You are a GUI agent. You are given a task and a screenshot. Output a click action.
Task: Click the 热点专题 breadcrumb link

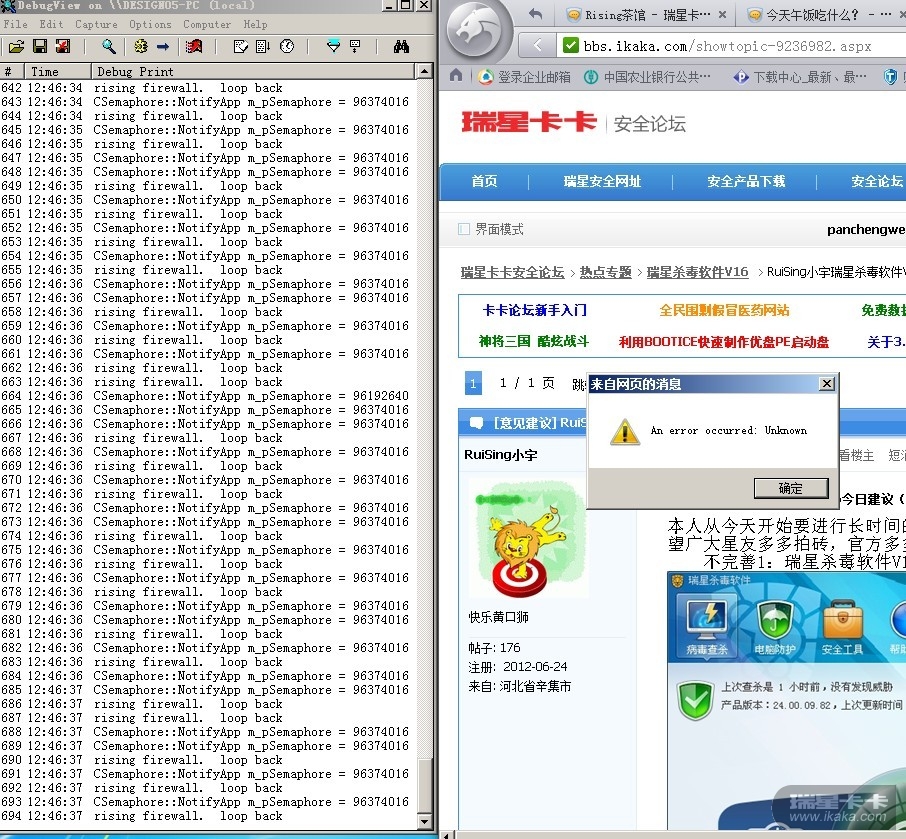[606, 272]
